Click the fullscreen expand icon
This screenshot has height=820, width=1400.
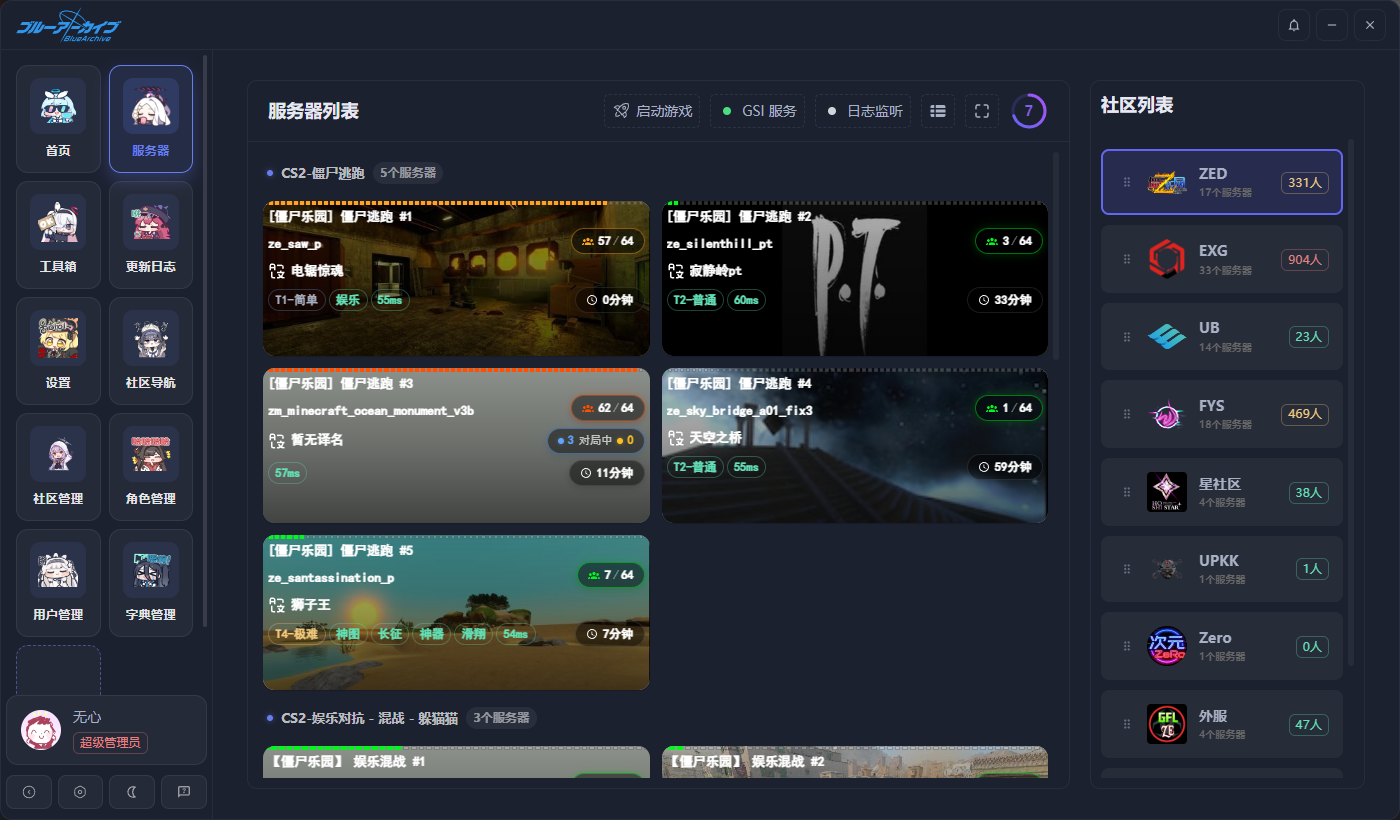click(982, 111)
